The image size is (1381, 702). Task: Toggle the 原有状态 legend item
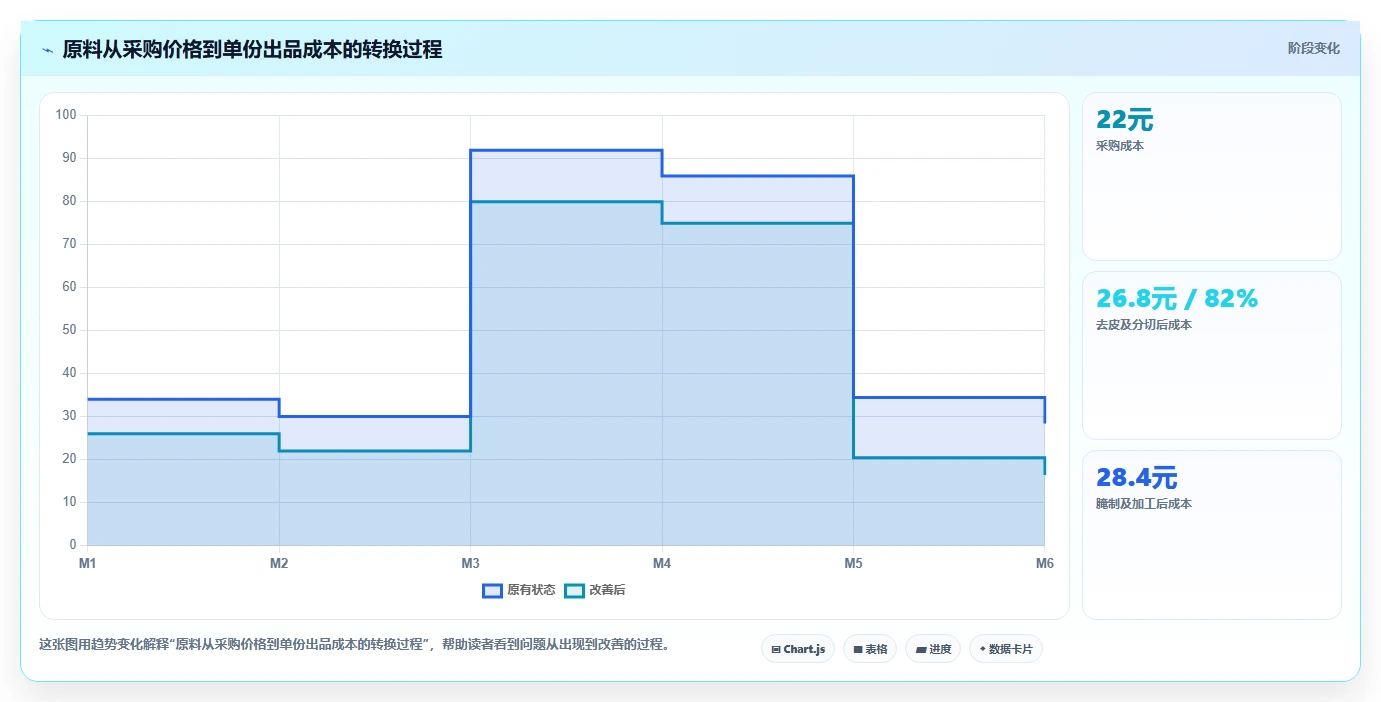tap(518, 590)
